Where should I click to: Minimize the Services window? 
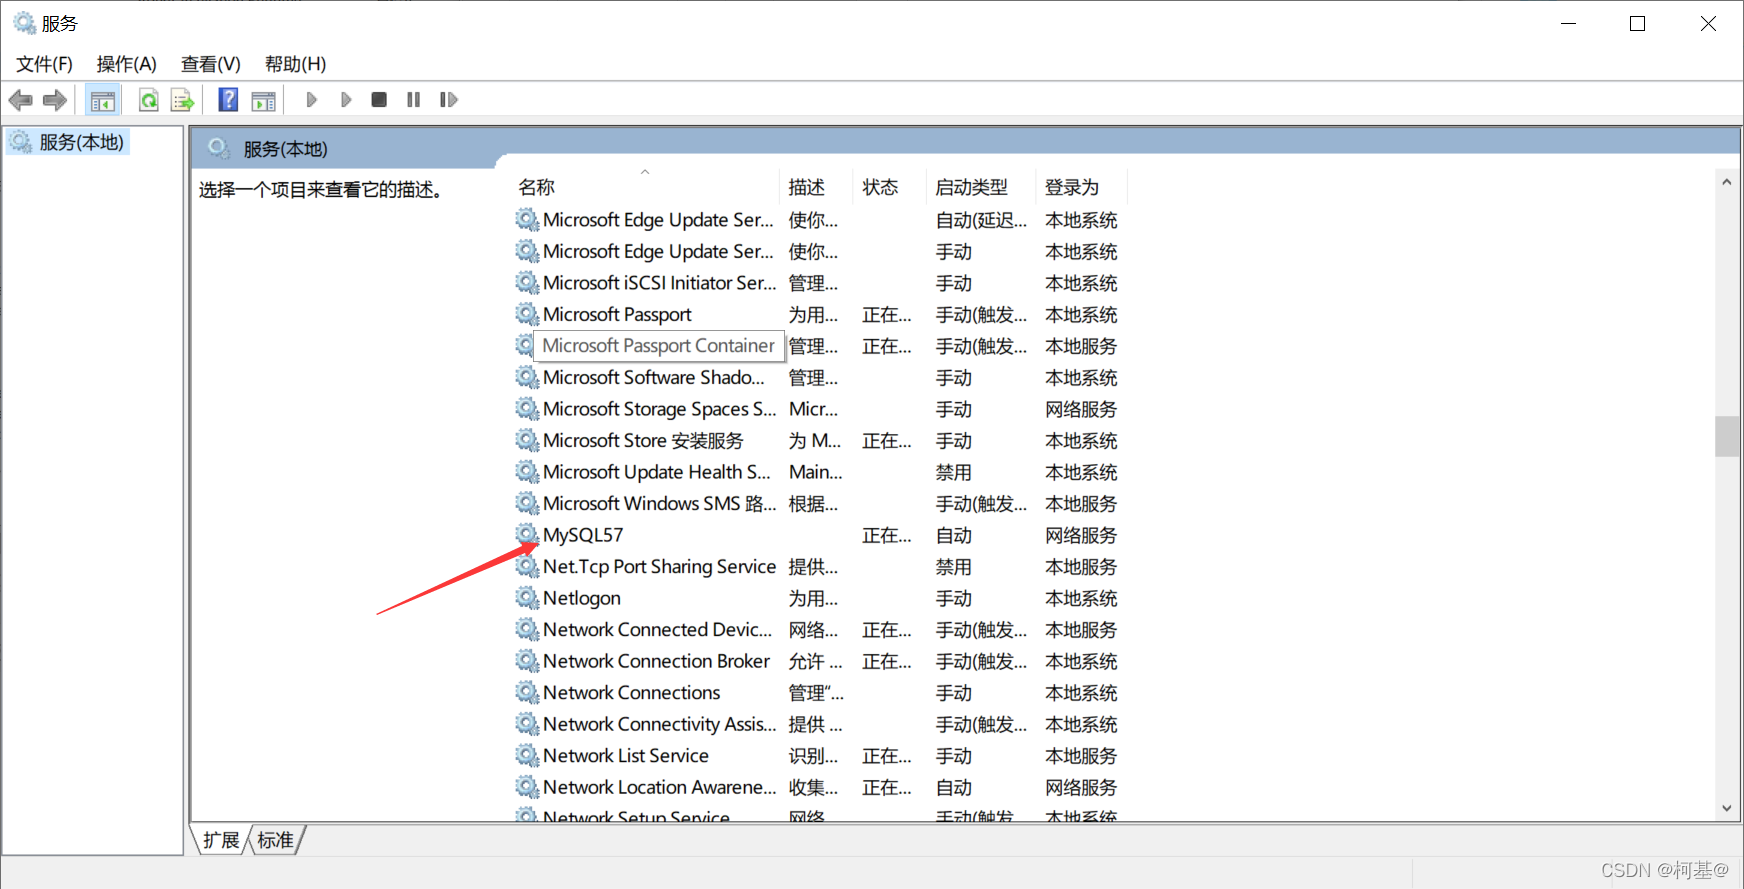1568,23
